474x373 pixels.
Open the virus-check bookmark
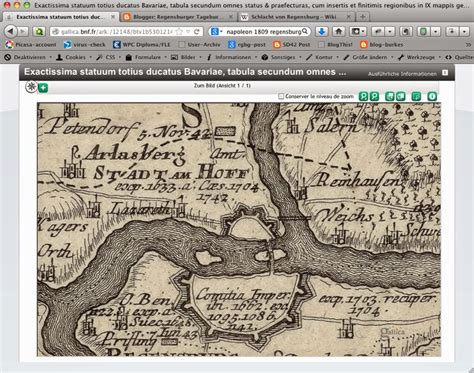pyautogui.click(x=85, y=44)
